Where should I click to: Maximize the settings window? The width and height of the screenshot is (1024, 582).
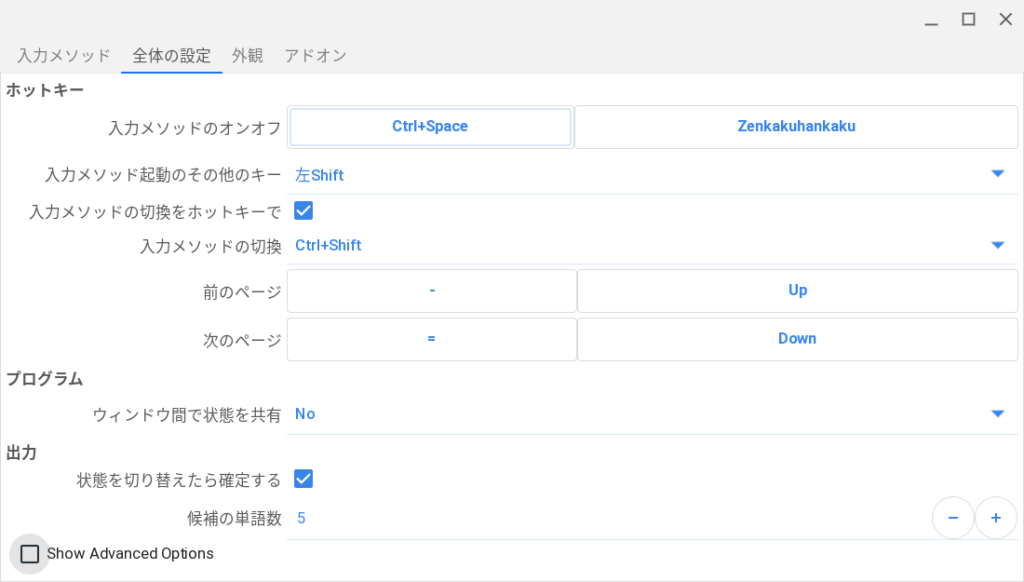pos(968,20)
